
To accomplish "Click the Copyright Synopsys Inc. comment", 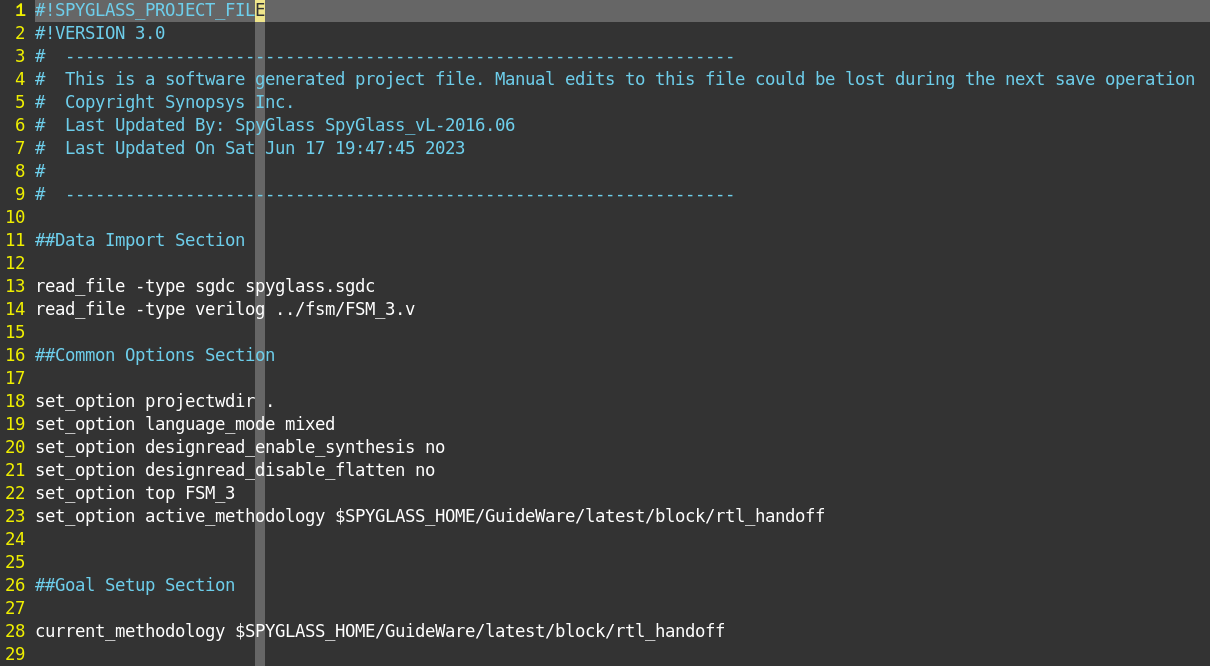I will pyautogui.click(x=180, y=102).
